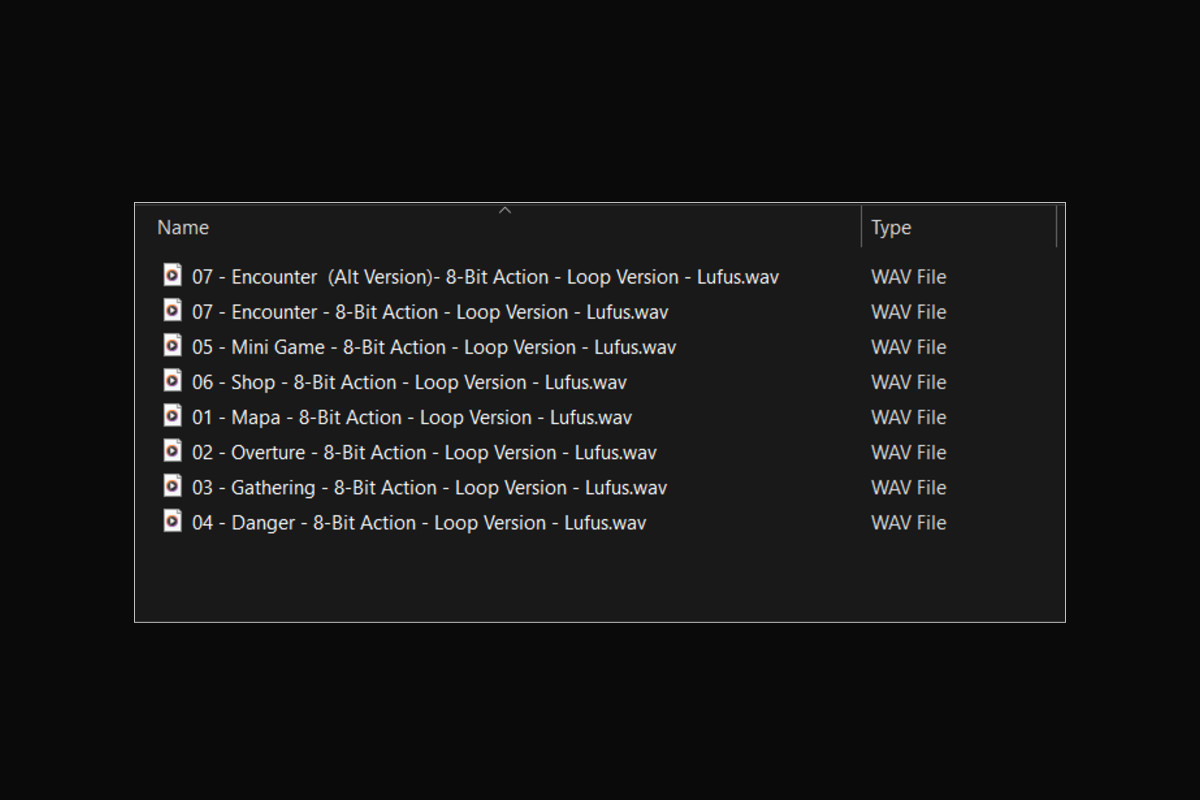This screenshot has width=1200, height=800.
Task: Click the 02 Overture file icon
Action: pos(173,451)
